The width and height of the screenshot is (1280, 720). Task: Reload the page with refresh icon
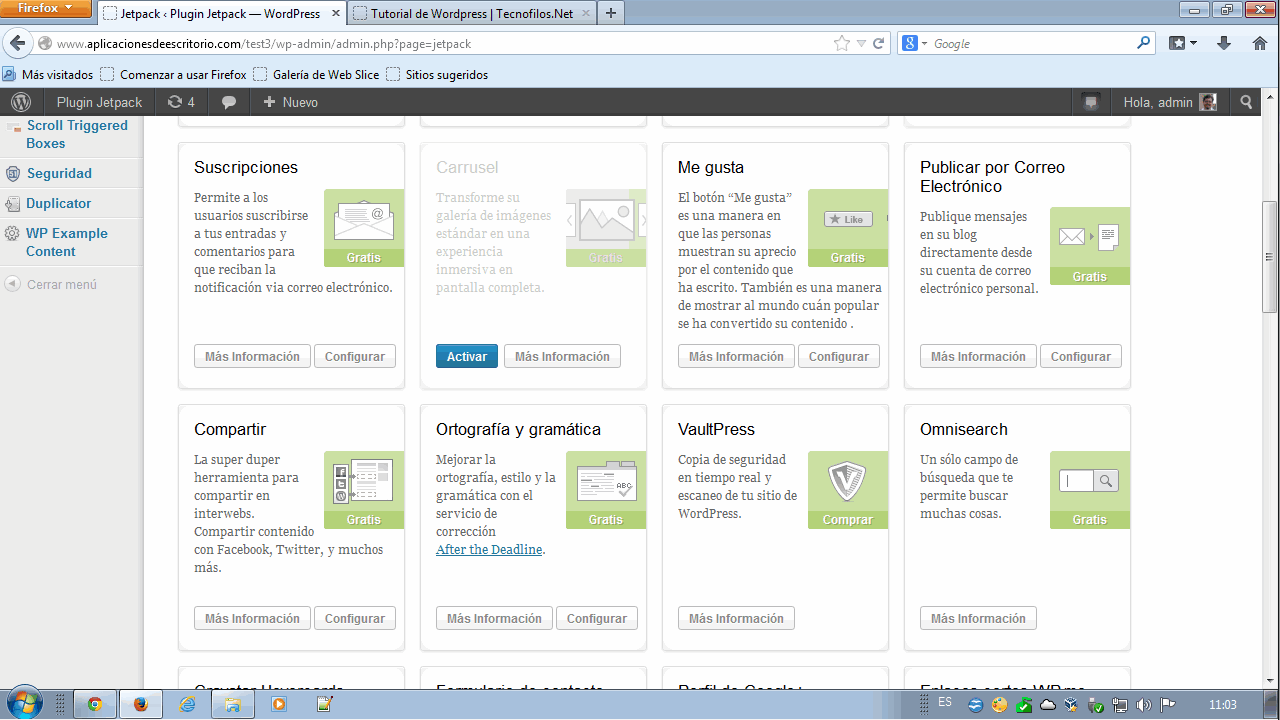click(879, 44)
